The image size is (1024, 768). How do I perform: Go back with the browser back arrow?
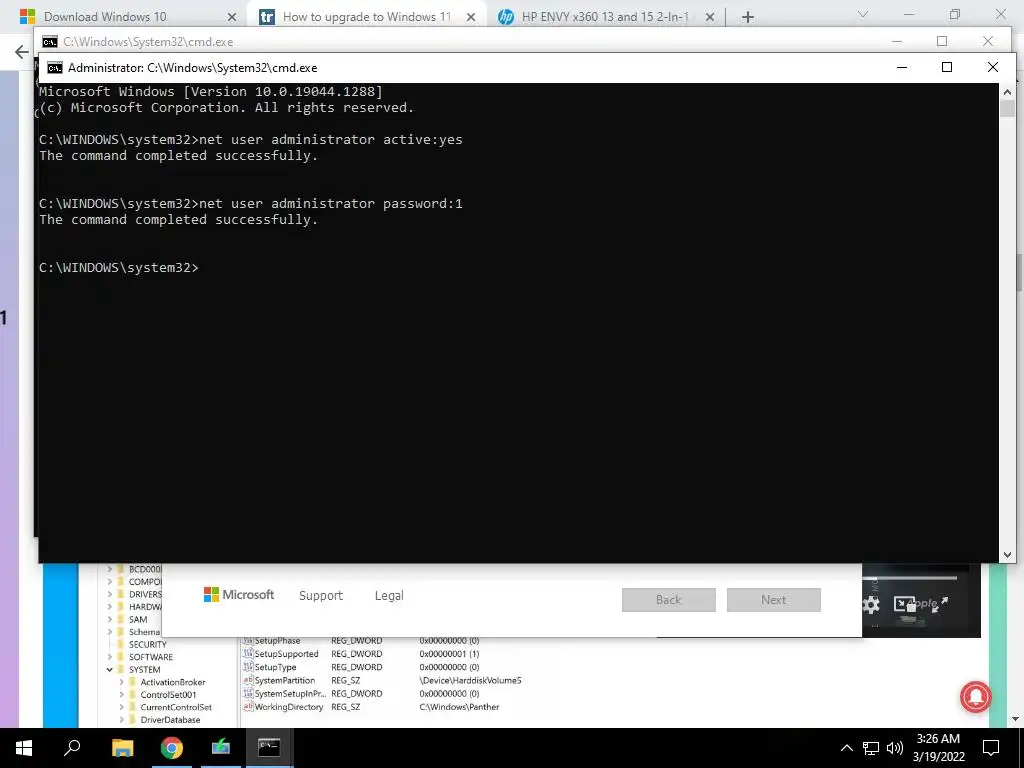point(22,52)
